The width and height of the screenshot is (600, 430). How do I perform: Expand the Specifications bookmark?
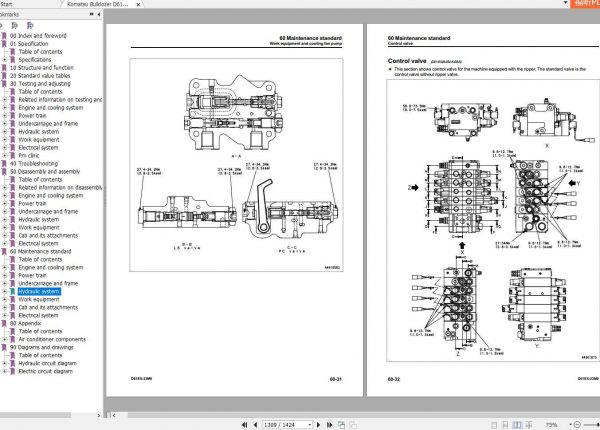[5, 60]
